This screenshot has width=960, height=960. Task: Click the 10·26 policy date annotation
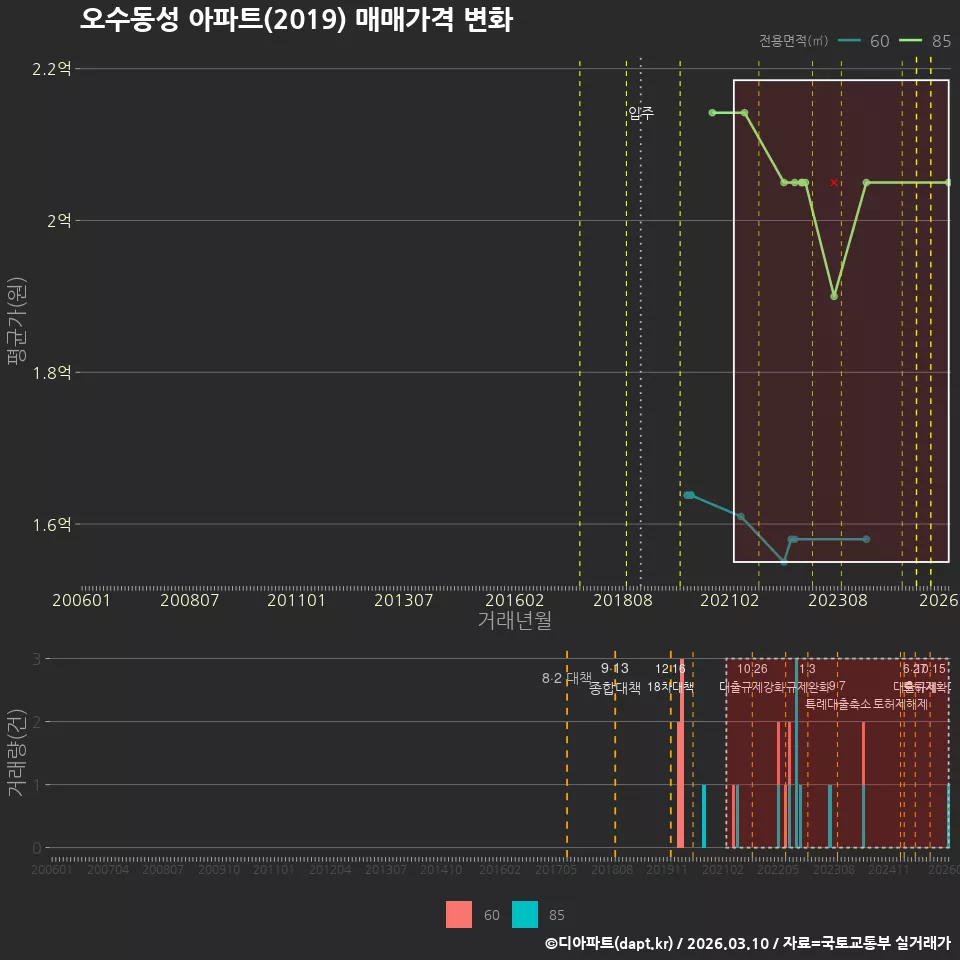(752, 669)
